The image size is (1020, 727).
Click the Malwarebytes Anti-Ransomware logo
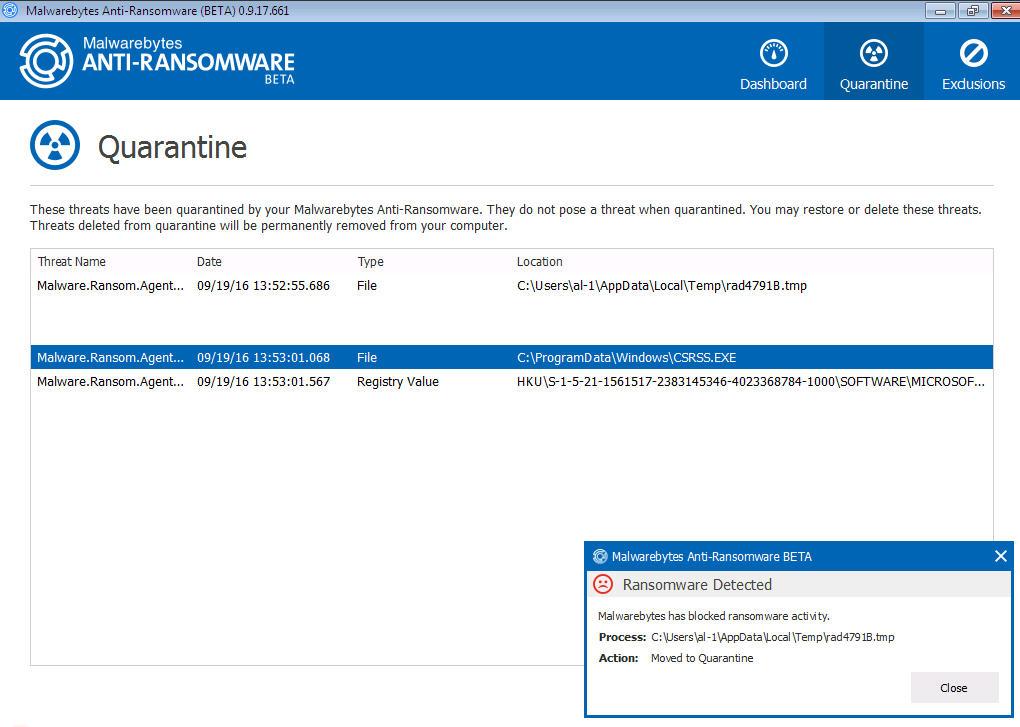pyautogui.click(x=157, y=61)
